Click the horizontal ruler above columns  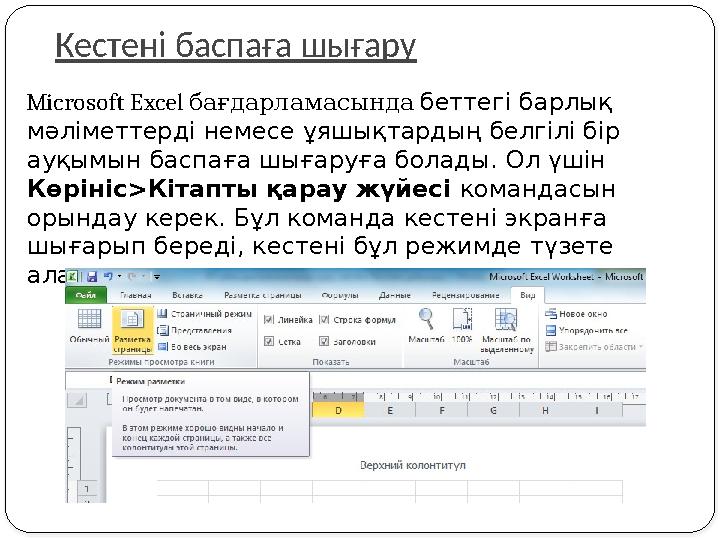(x=478, y=396)
